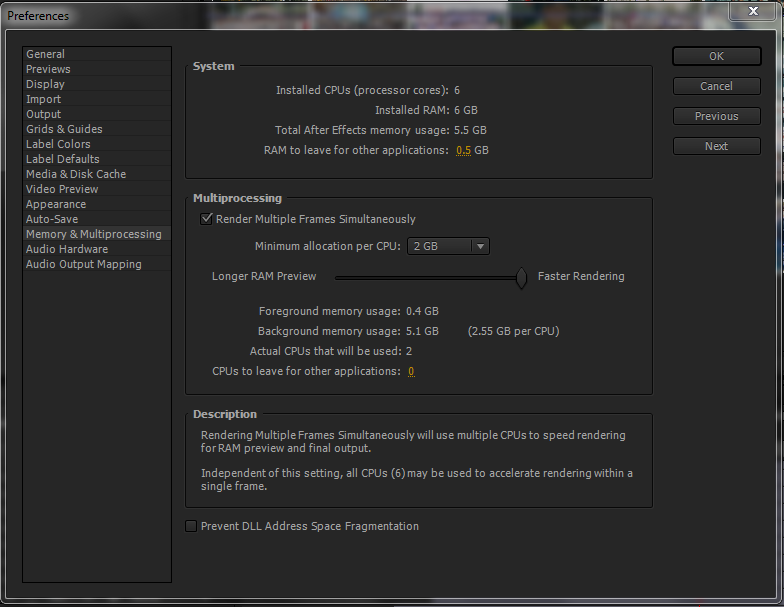Select Label Colors category
Viewport: 784px width, 607px height.
pos(97,144)
